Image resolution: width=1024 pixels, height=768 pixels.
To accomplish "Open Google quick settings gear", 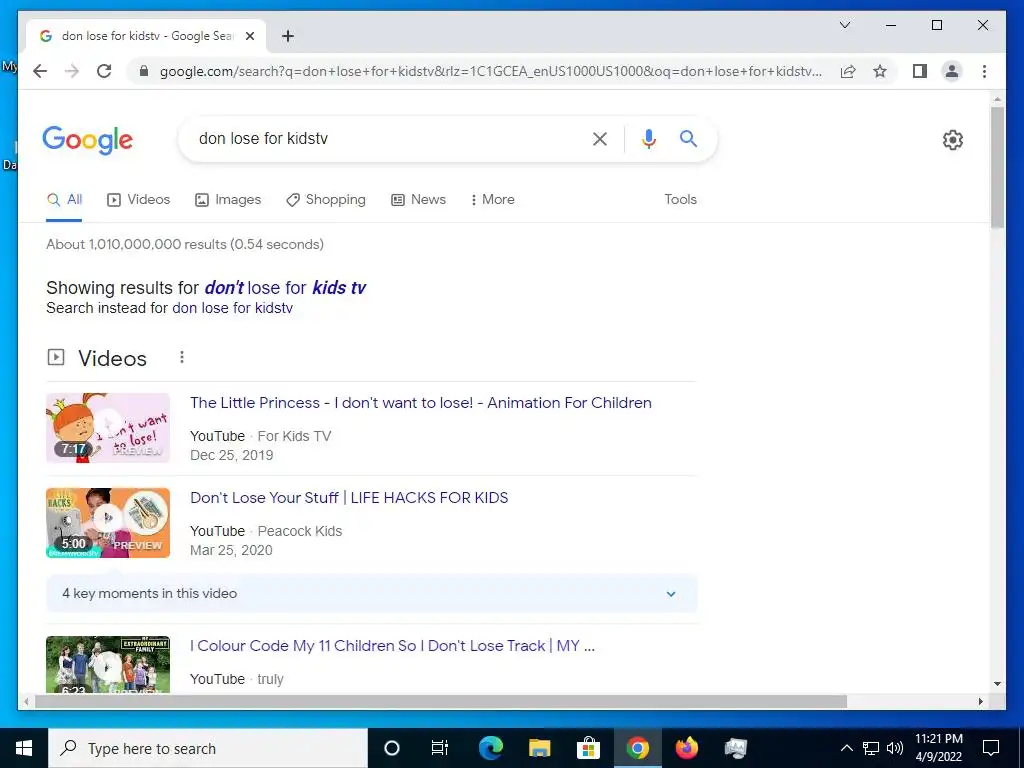I will (953, 140).
